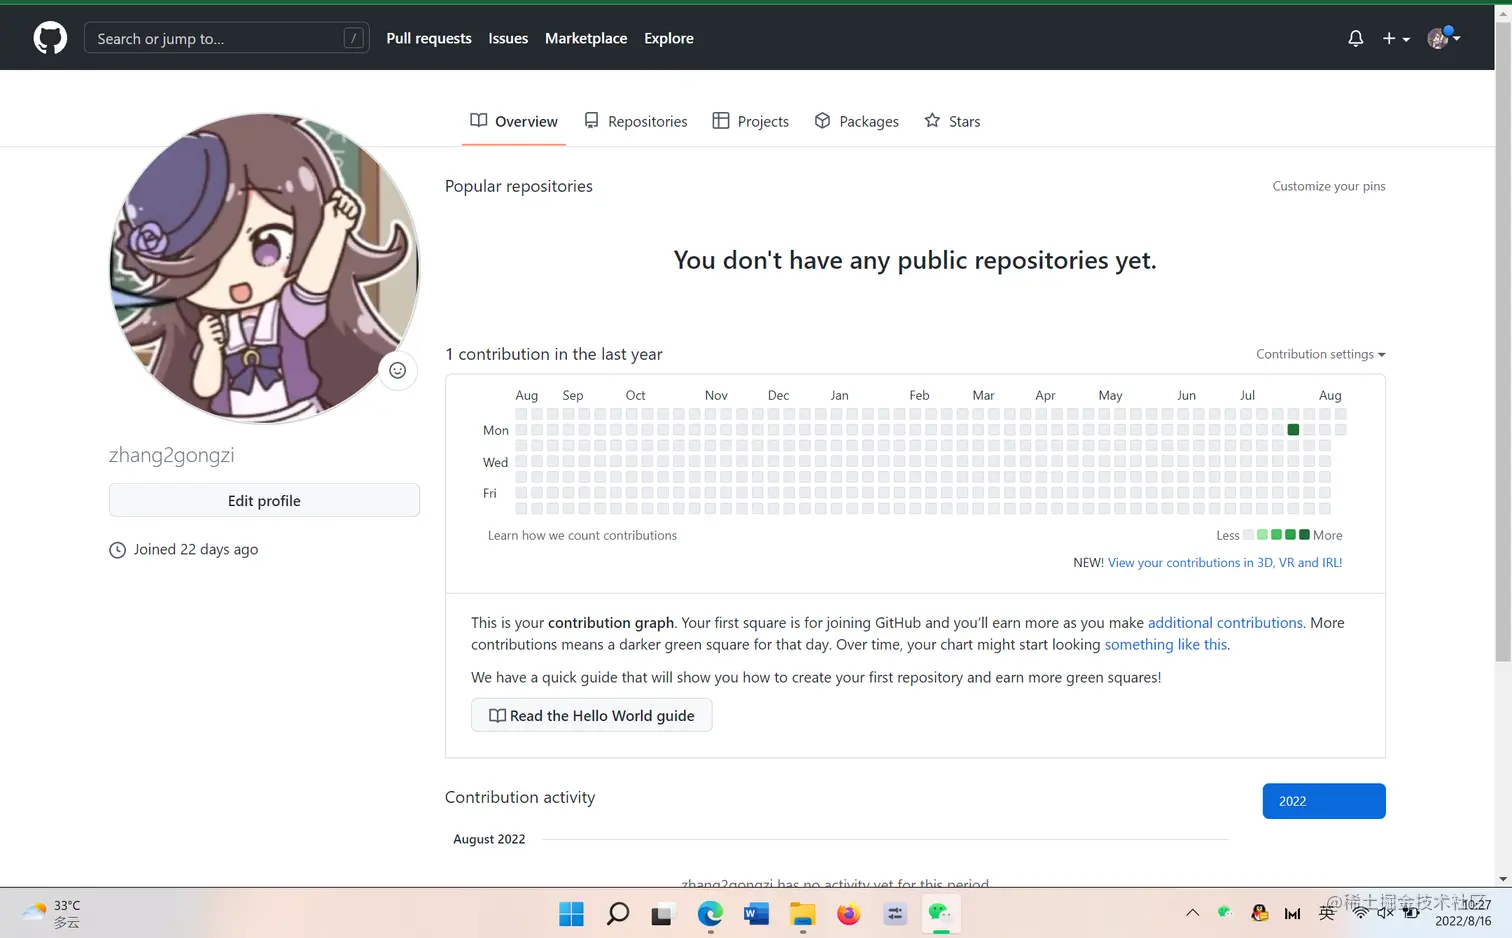1512x938 pixels.
Task: Open QQ from the system tray
Action: click(1259, 913)
